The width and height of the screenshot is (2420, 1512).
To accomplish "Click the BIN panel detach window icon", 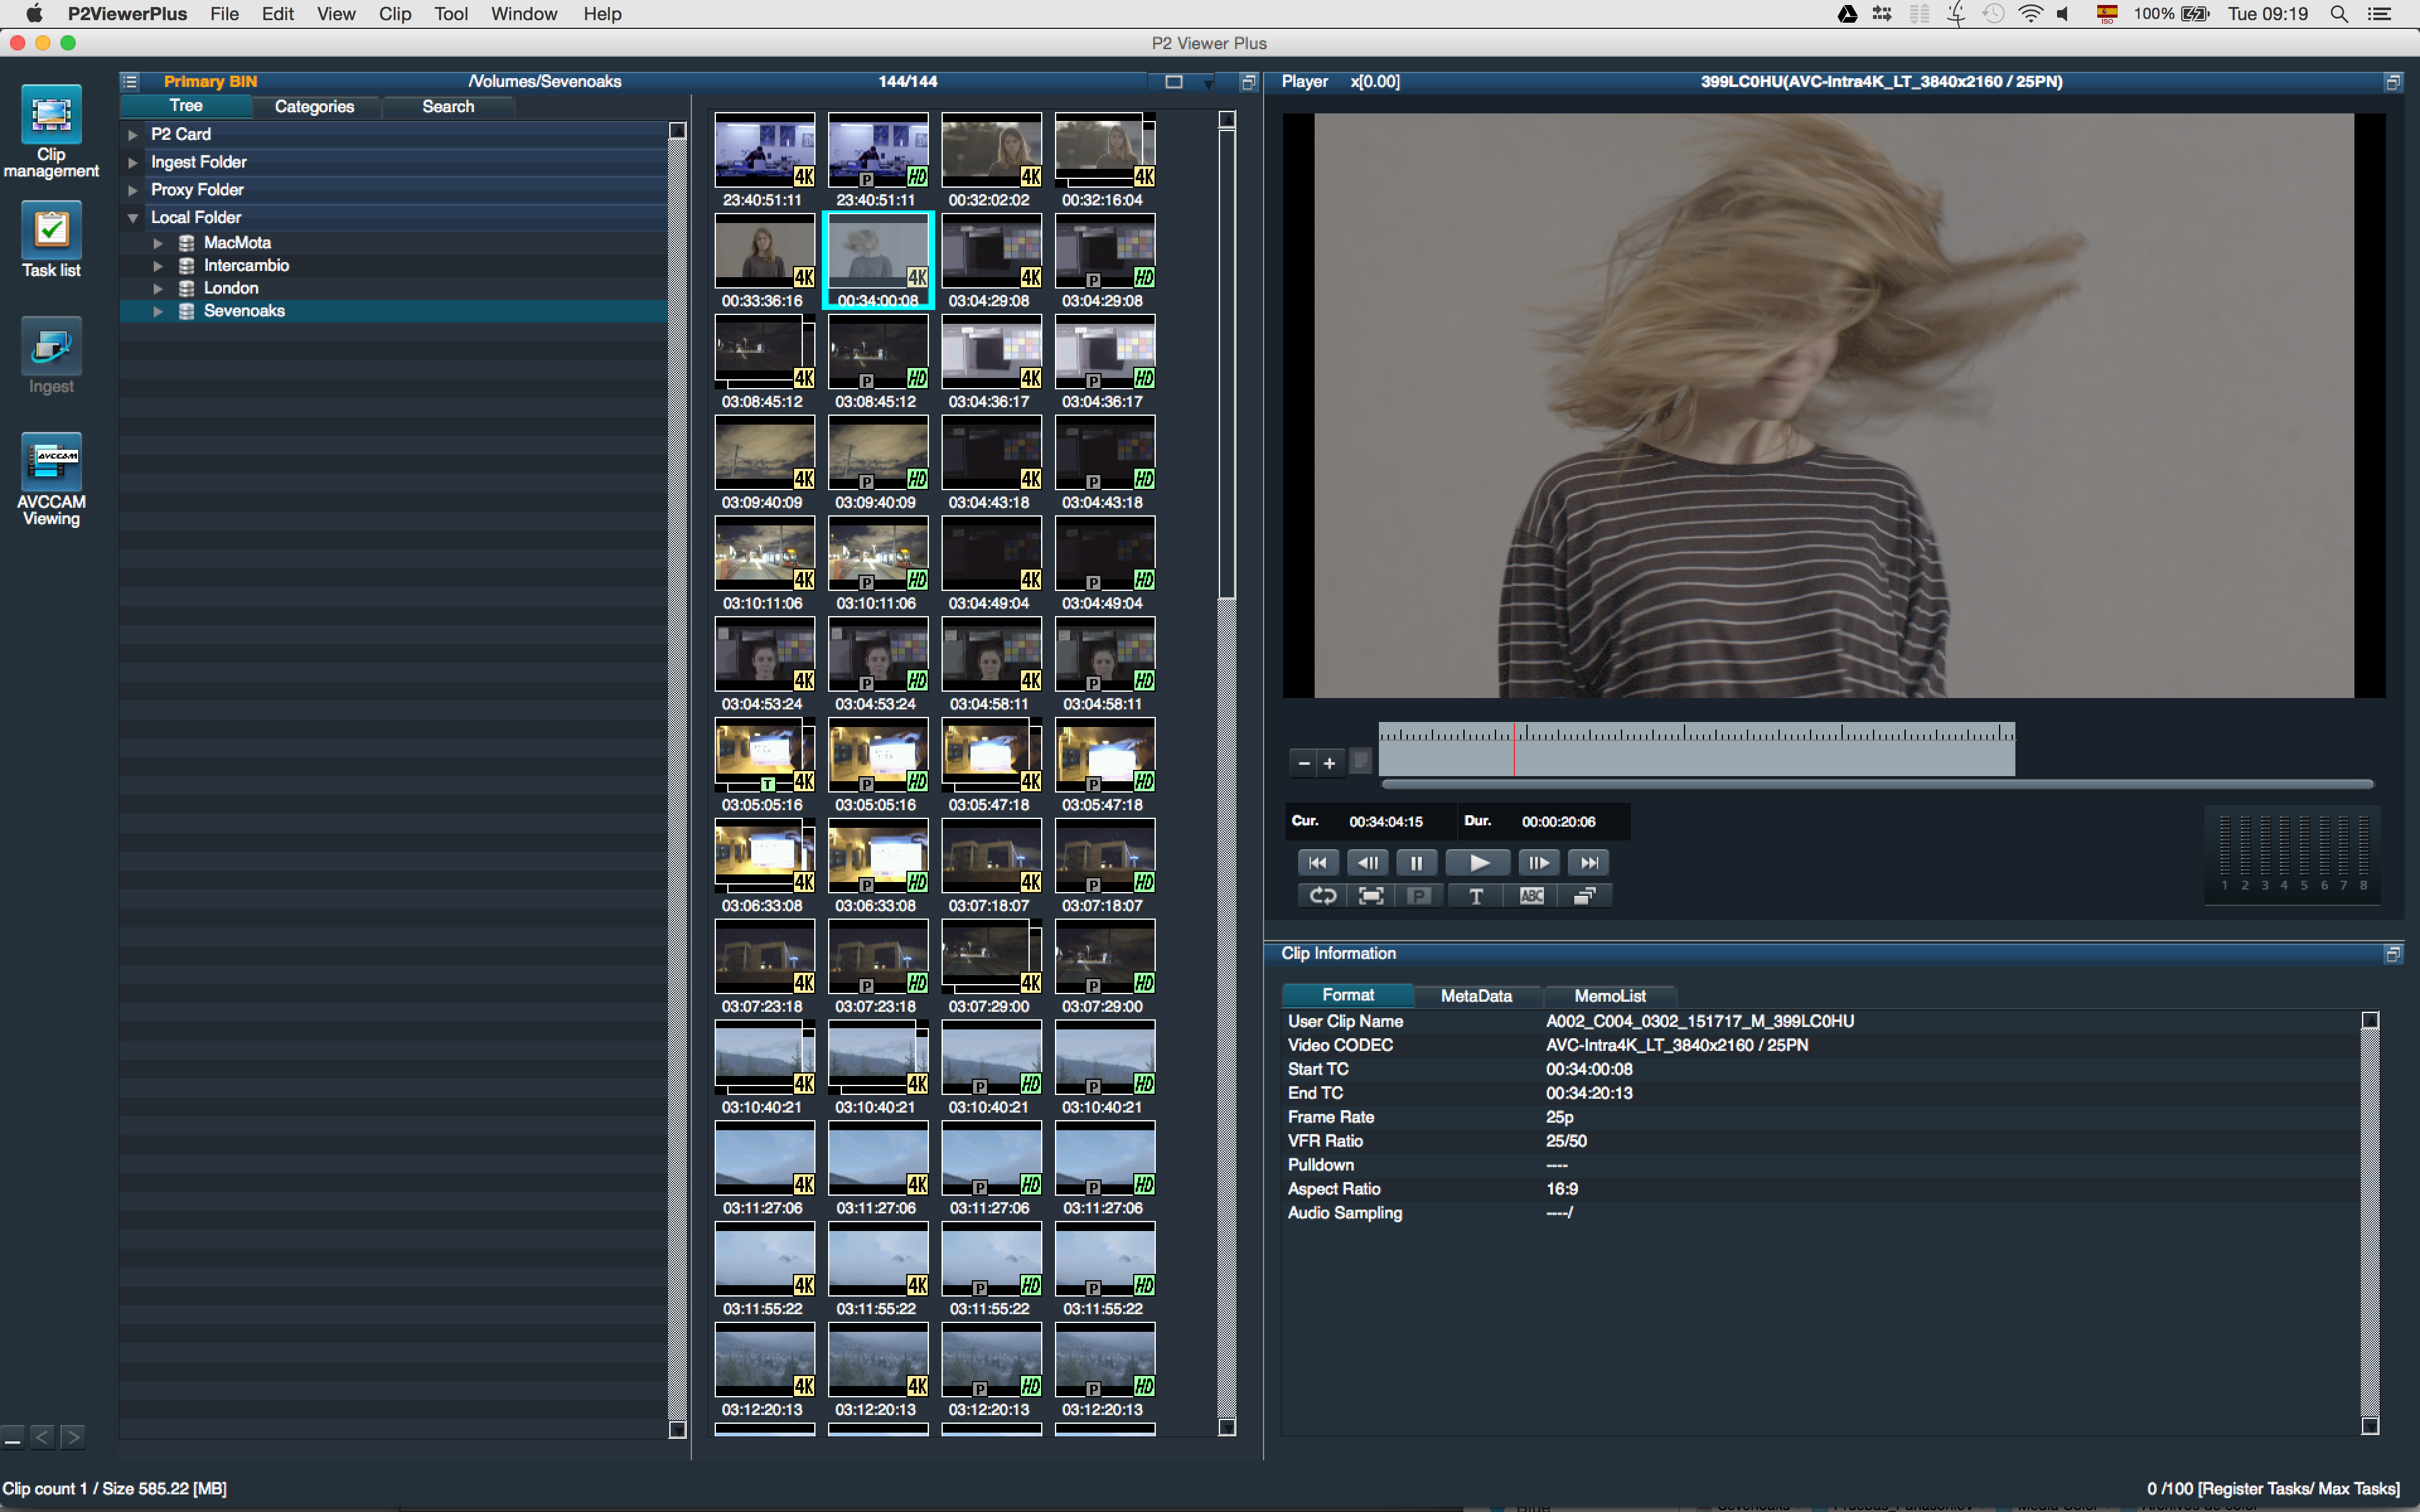I will click(1248, 82).
